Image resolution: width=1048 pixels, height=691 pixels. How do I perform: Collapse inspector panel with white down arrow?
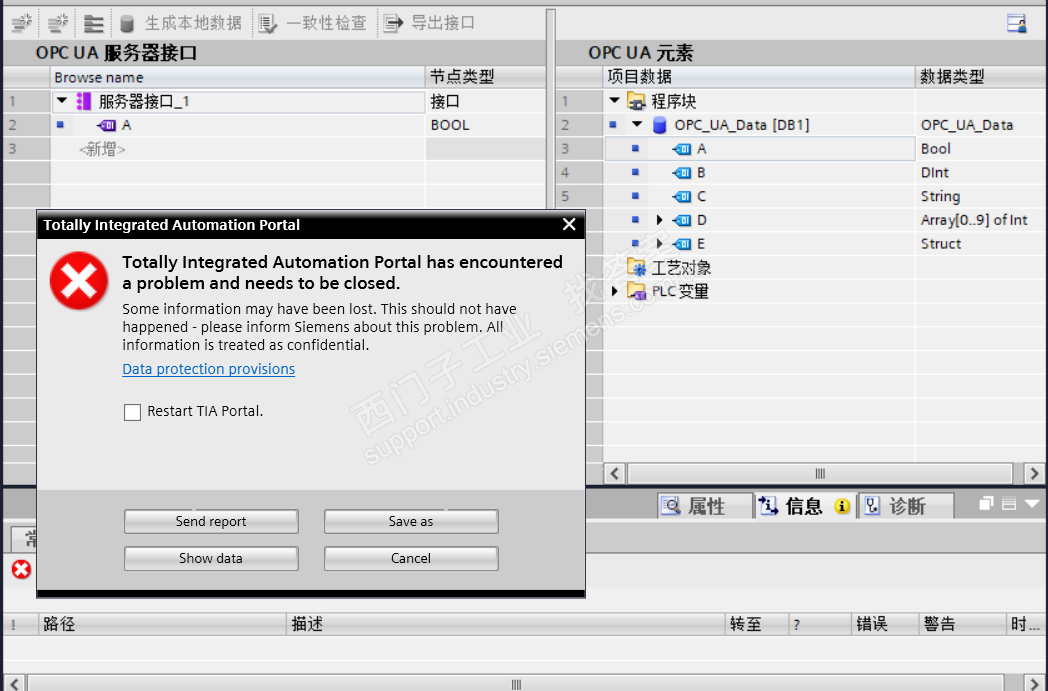click(1032, 503)
